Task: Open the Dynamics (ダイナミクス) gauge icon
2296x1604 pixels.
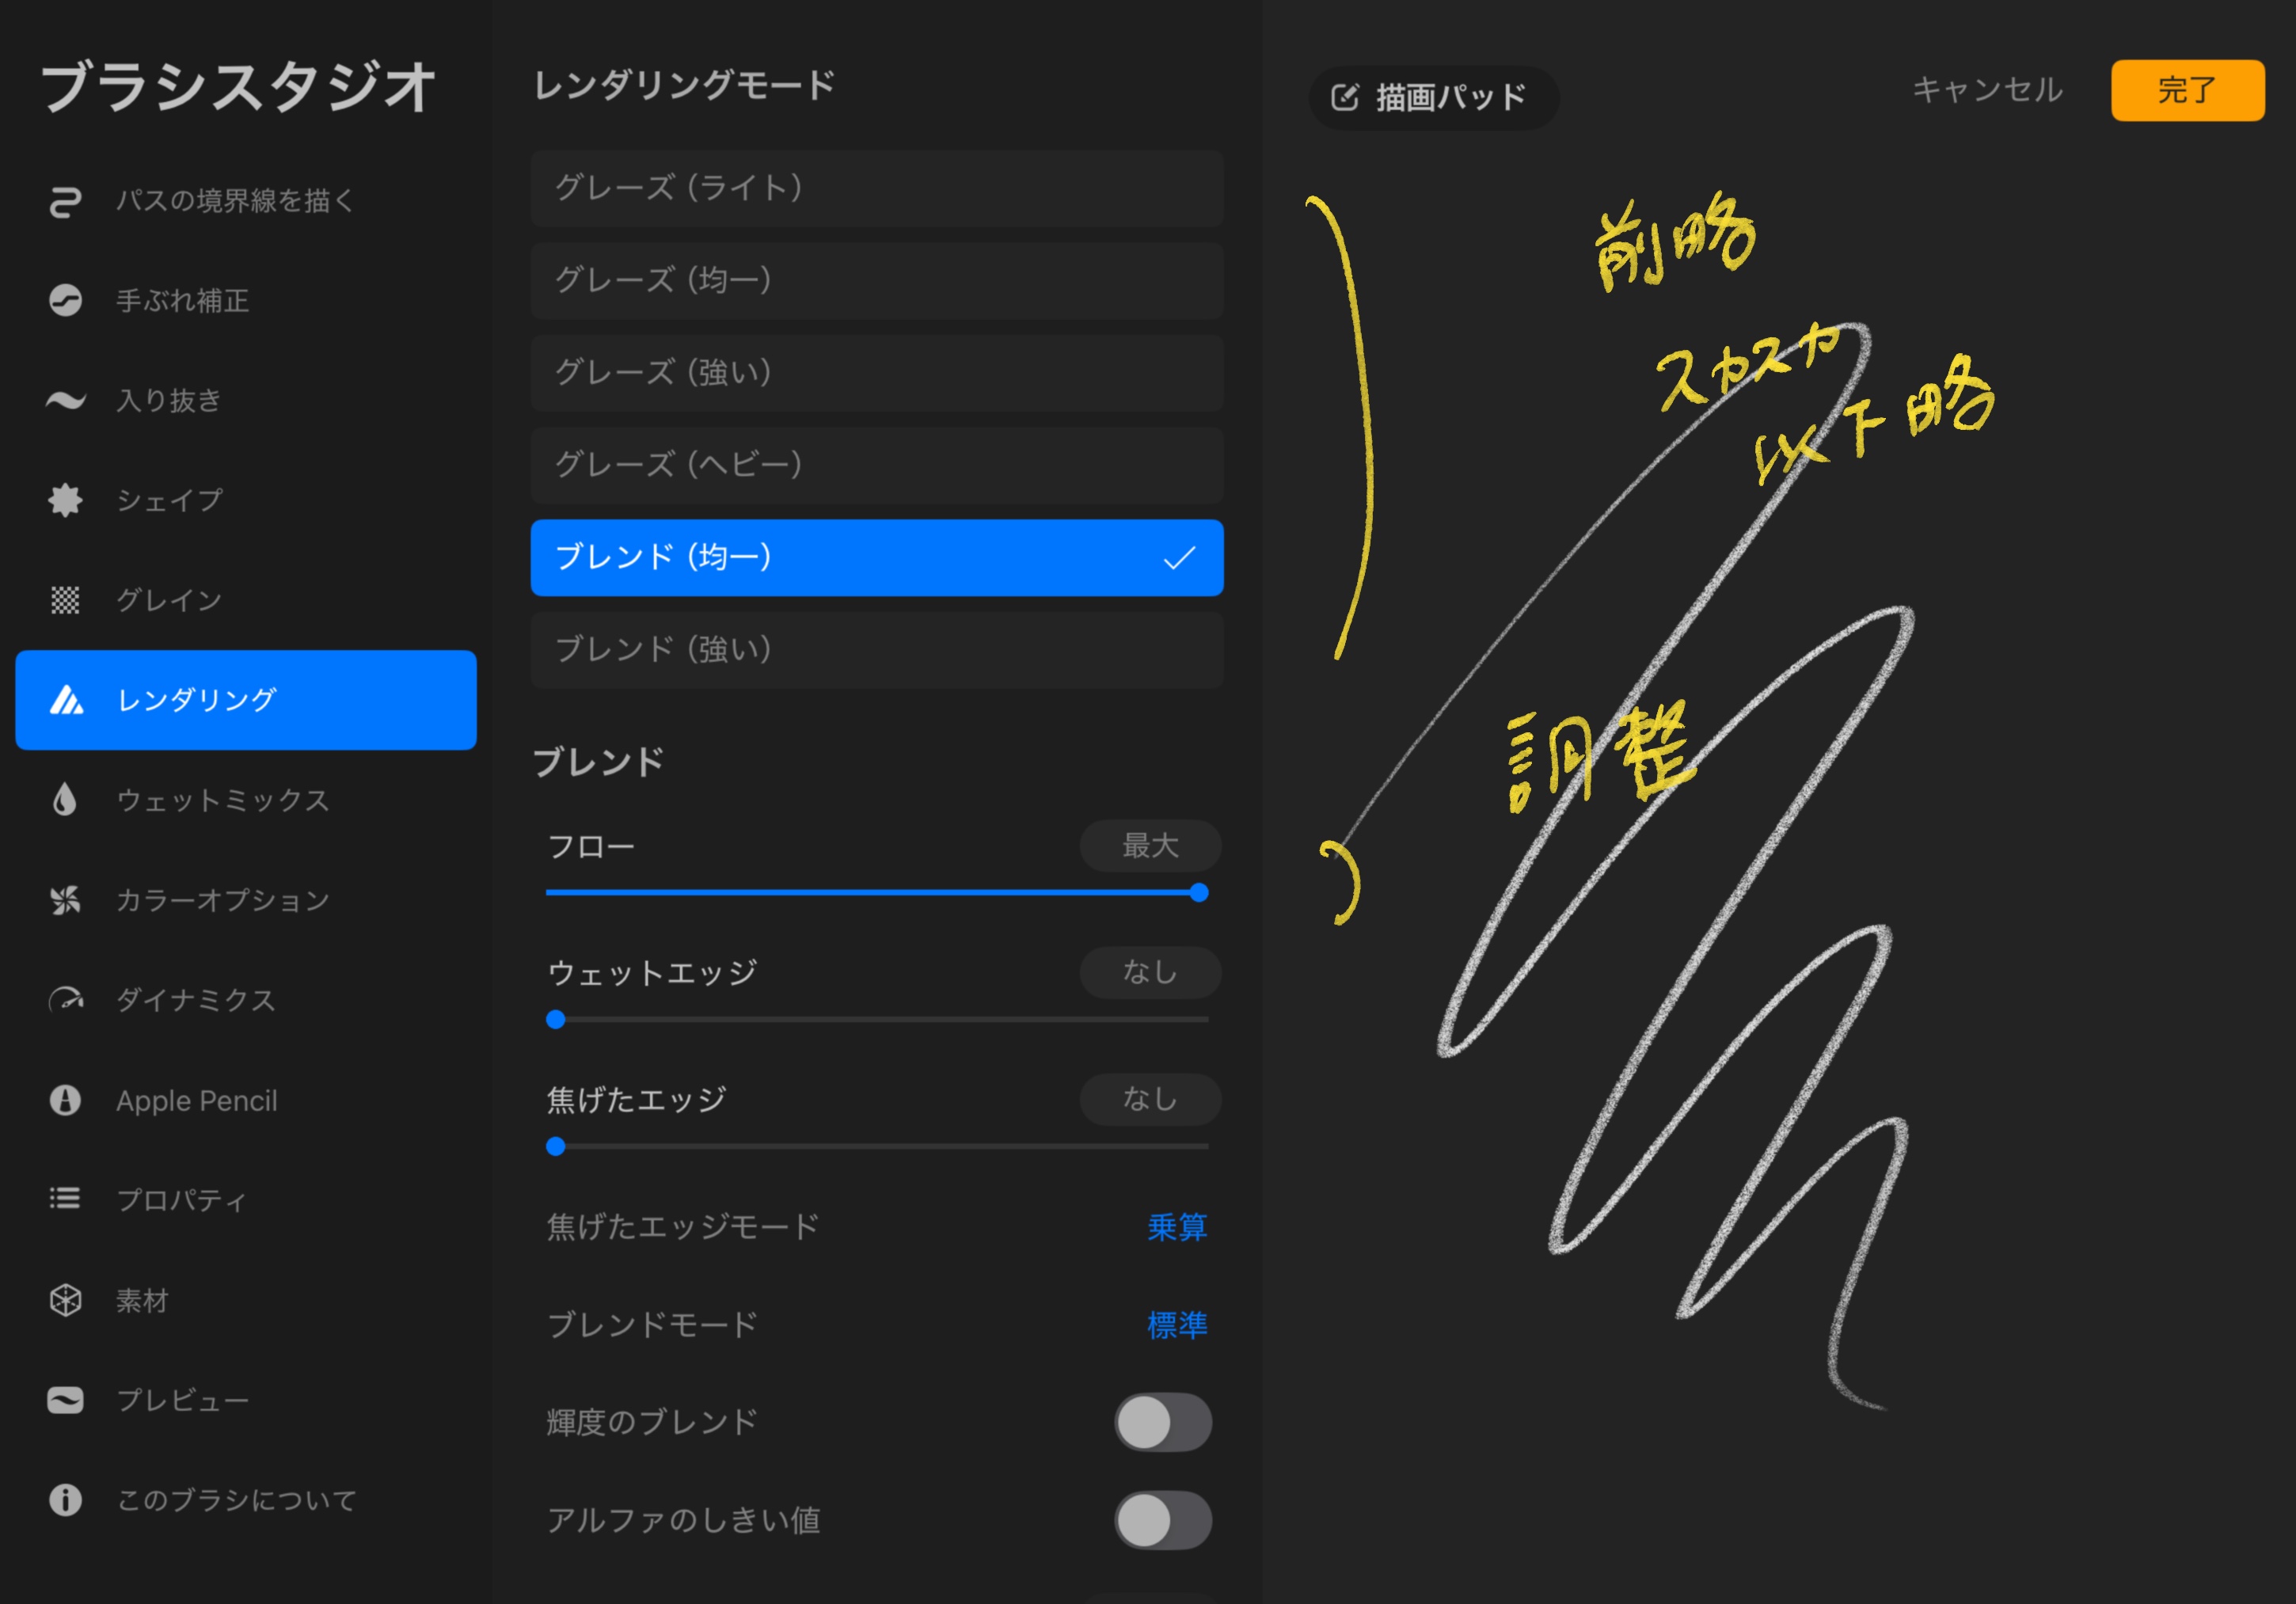Action: pos(65,1000)
